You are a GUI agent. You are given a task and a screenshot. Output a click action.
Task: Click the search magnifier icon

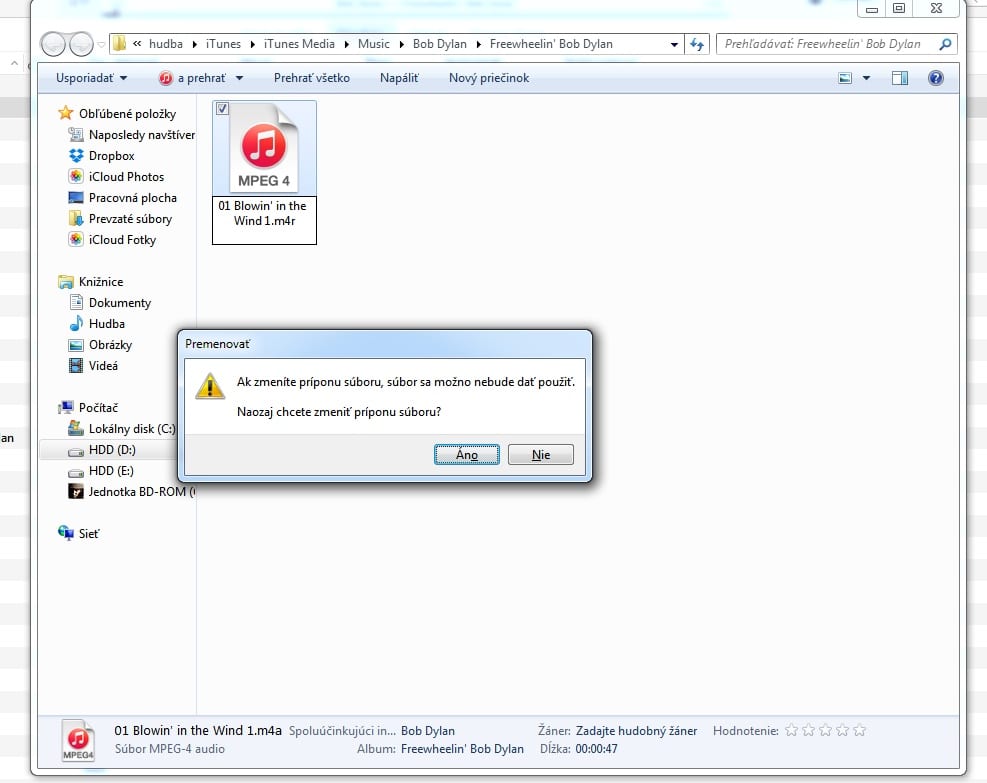pos(945,44)
